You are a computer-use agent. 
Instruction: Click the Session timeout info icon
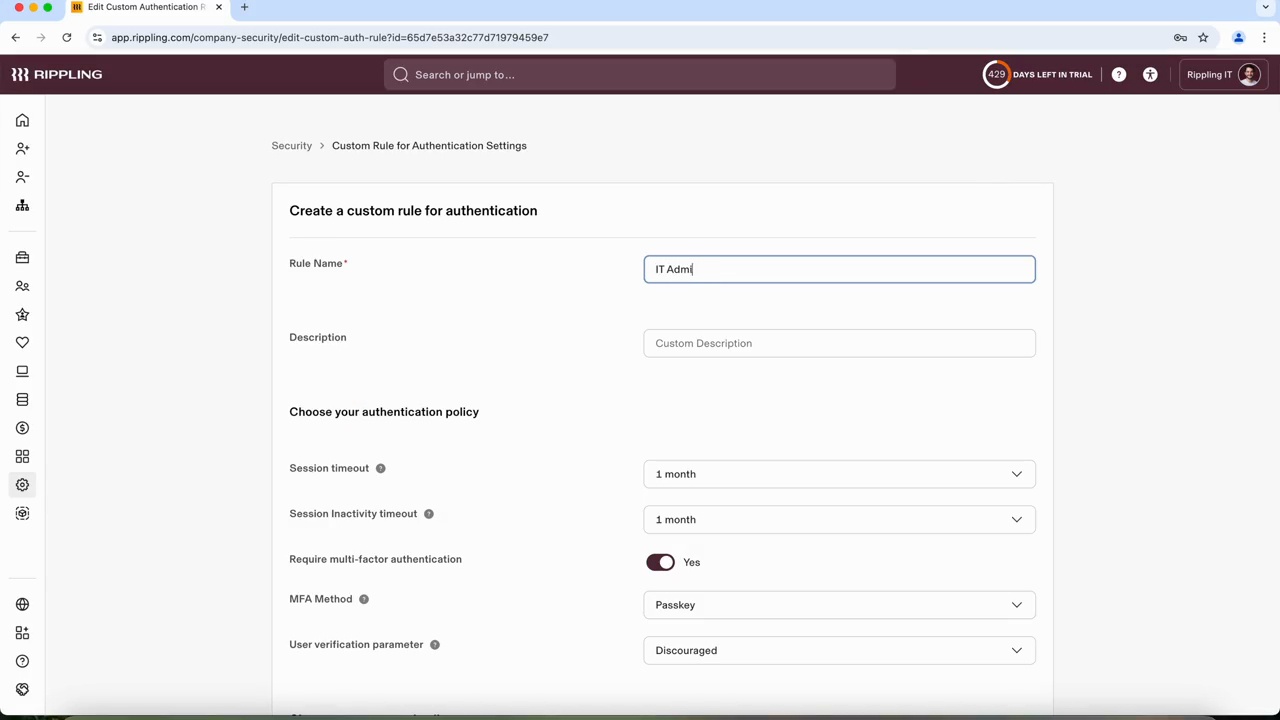coord(380,468)
